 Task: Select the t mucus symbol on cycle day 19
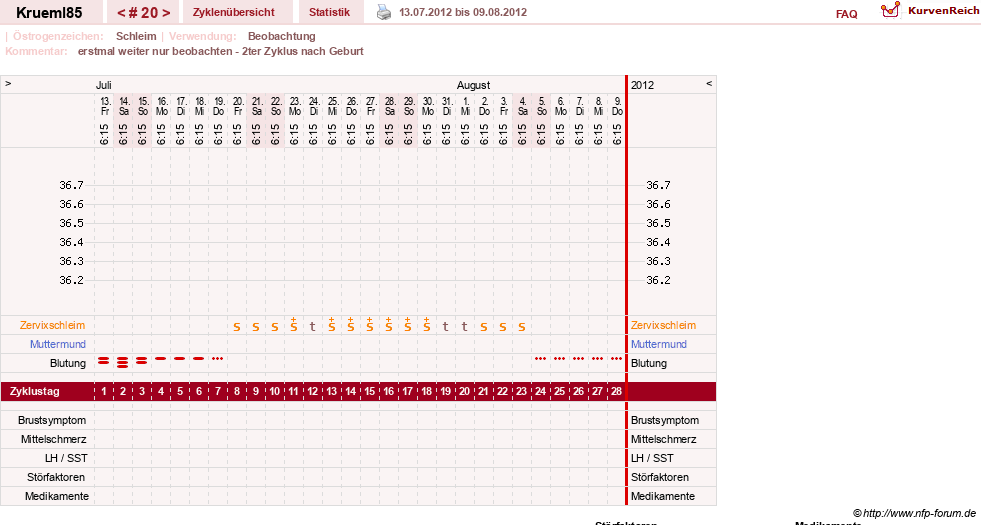pyautogui.click(x=445, y=326)
